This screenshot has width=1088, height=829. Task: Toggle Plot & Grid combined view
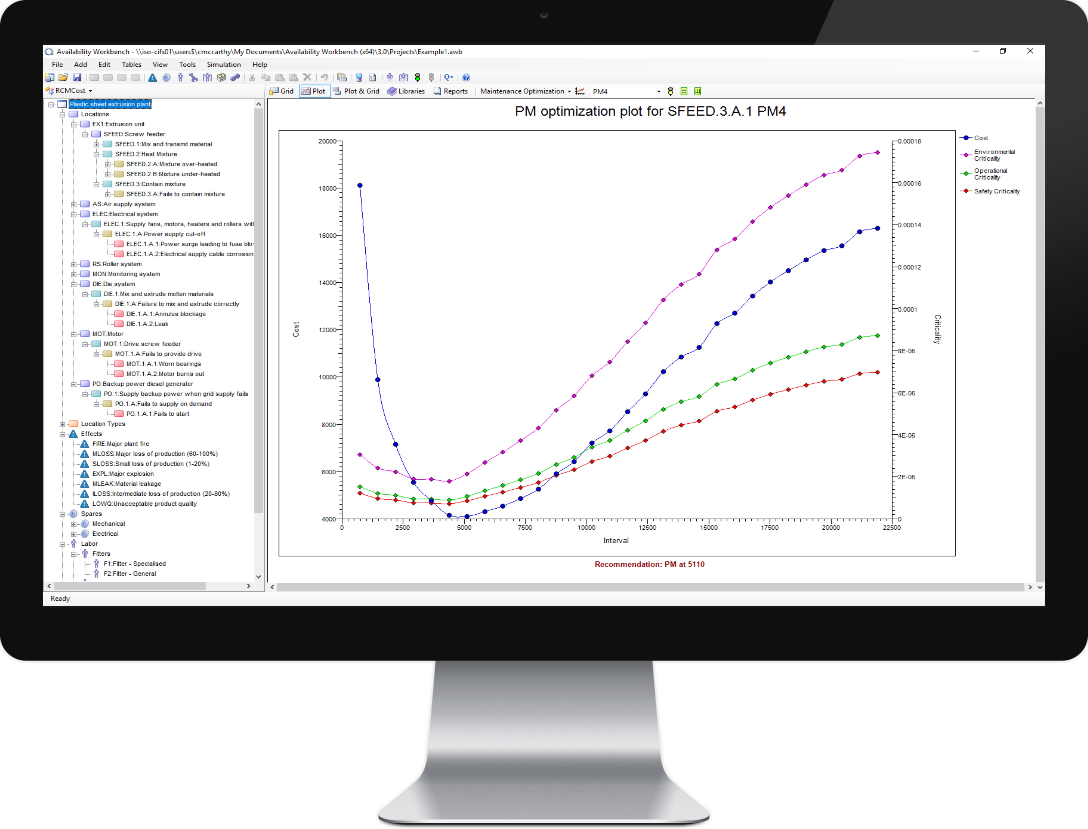point(356,91)
